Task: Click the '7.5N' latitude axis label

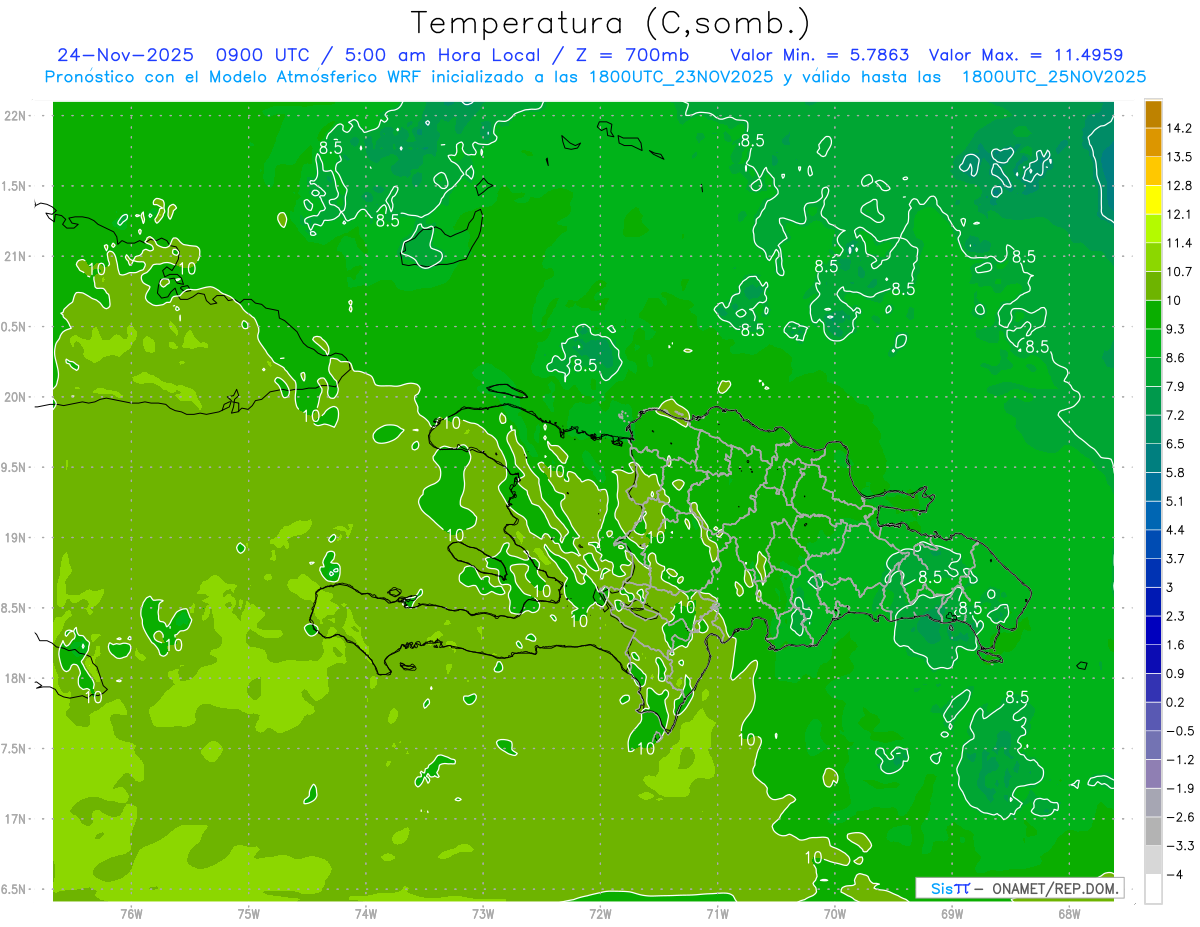Action: [x=15, y=749]
